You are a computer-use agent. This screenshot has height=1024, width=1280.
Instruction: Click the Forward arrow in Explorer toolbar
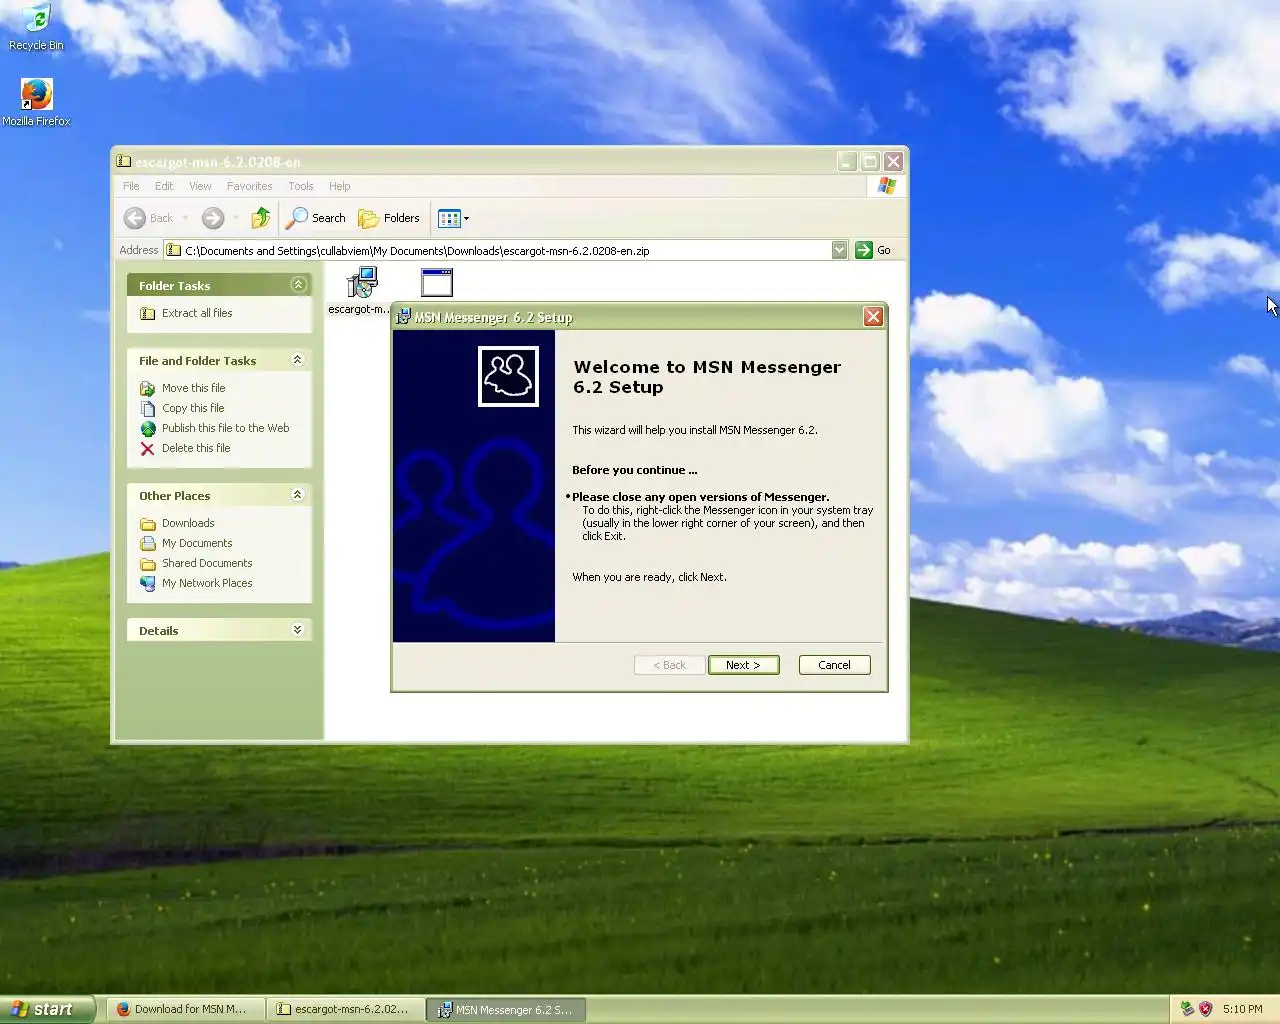(x=213, y=218)
